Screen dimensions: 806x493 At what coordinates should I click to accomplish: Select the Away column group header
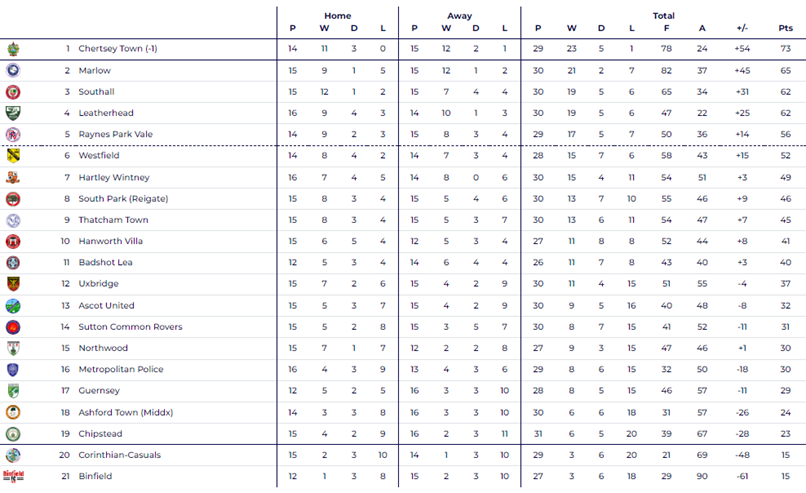point(460,16)
